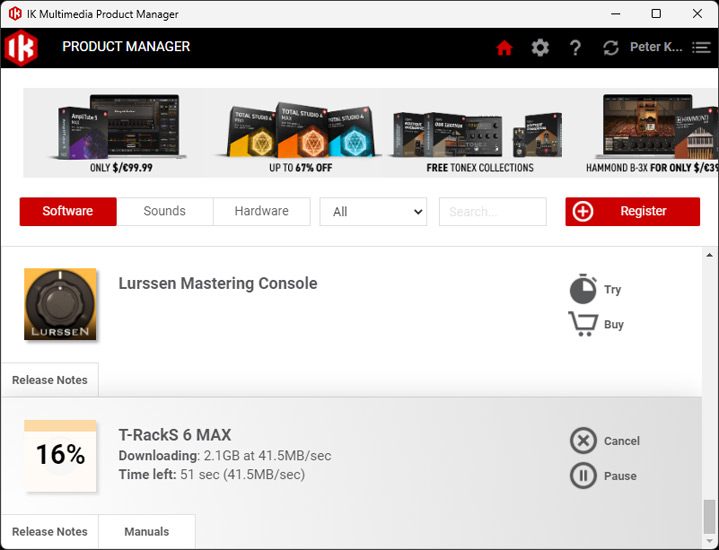Expand the All filter dropdown
This screenshot has height=550, width=719.
tap(373, 212)
